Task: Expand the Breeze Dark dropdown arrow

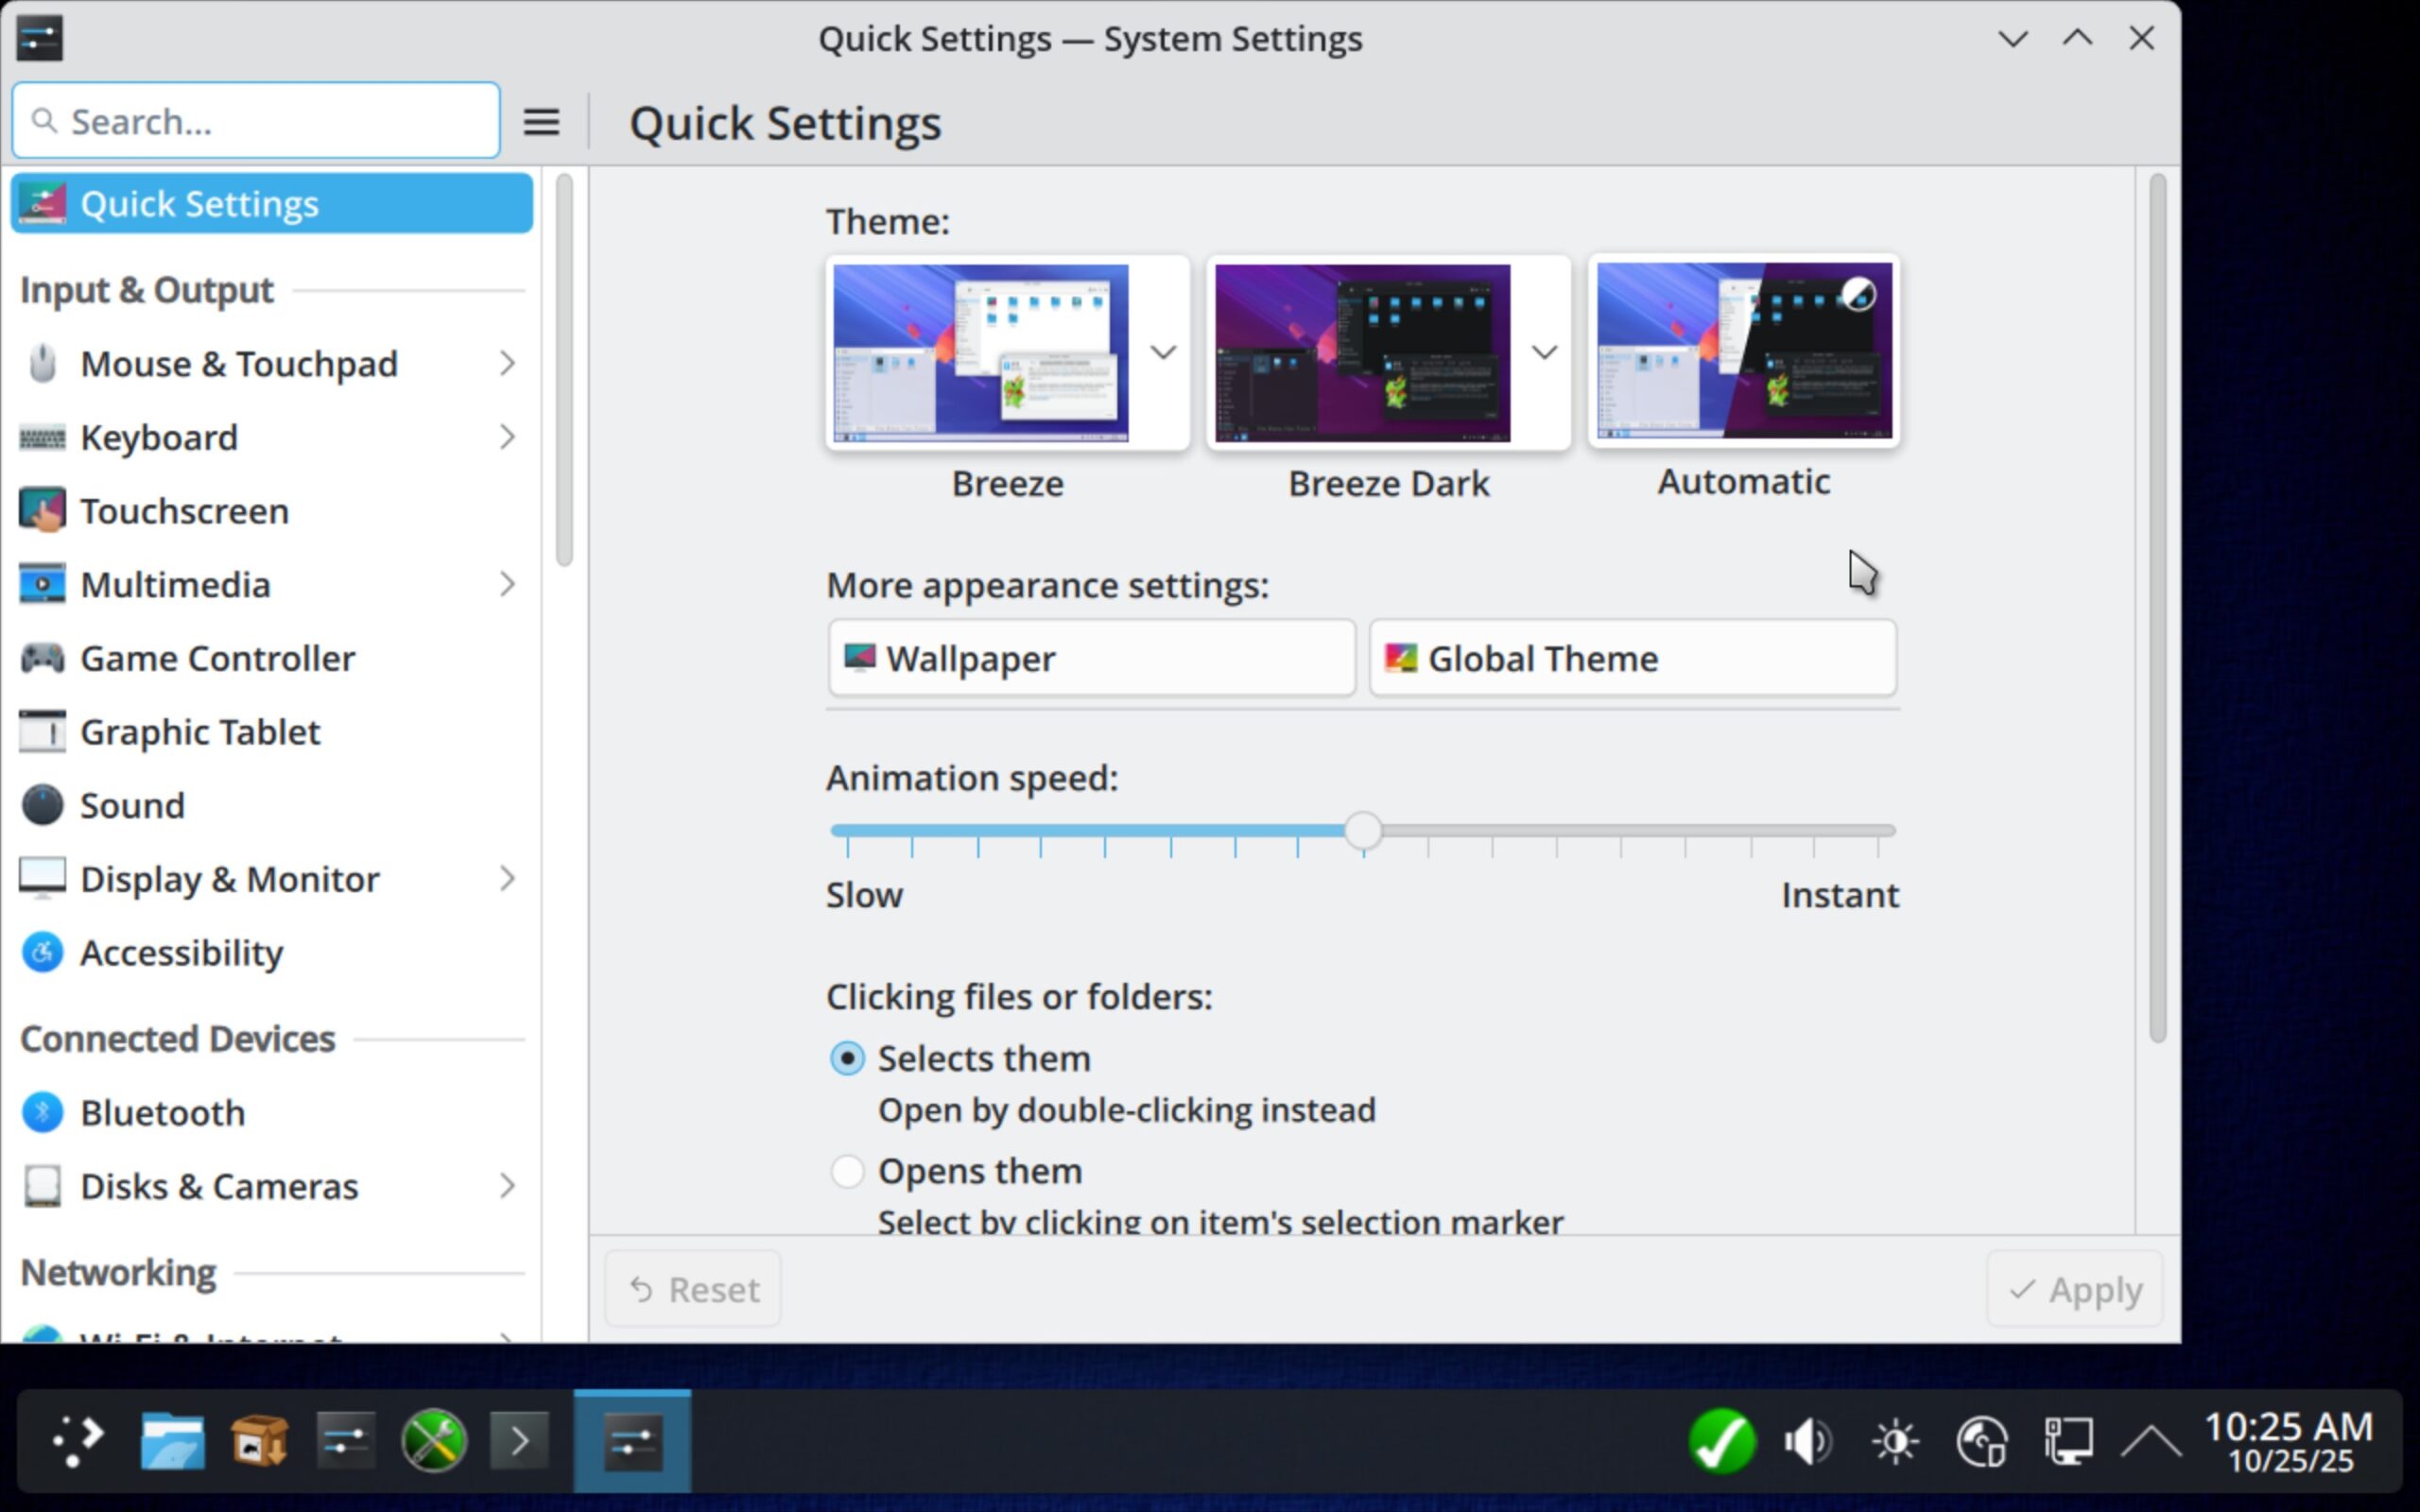Action: click(1544, 352)
